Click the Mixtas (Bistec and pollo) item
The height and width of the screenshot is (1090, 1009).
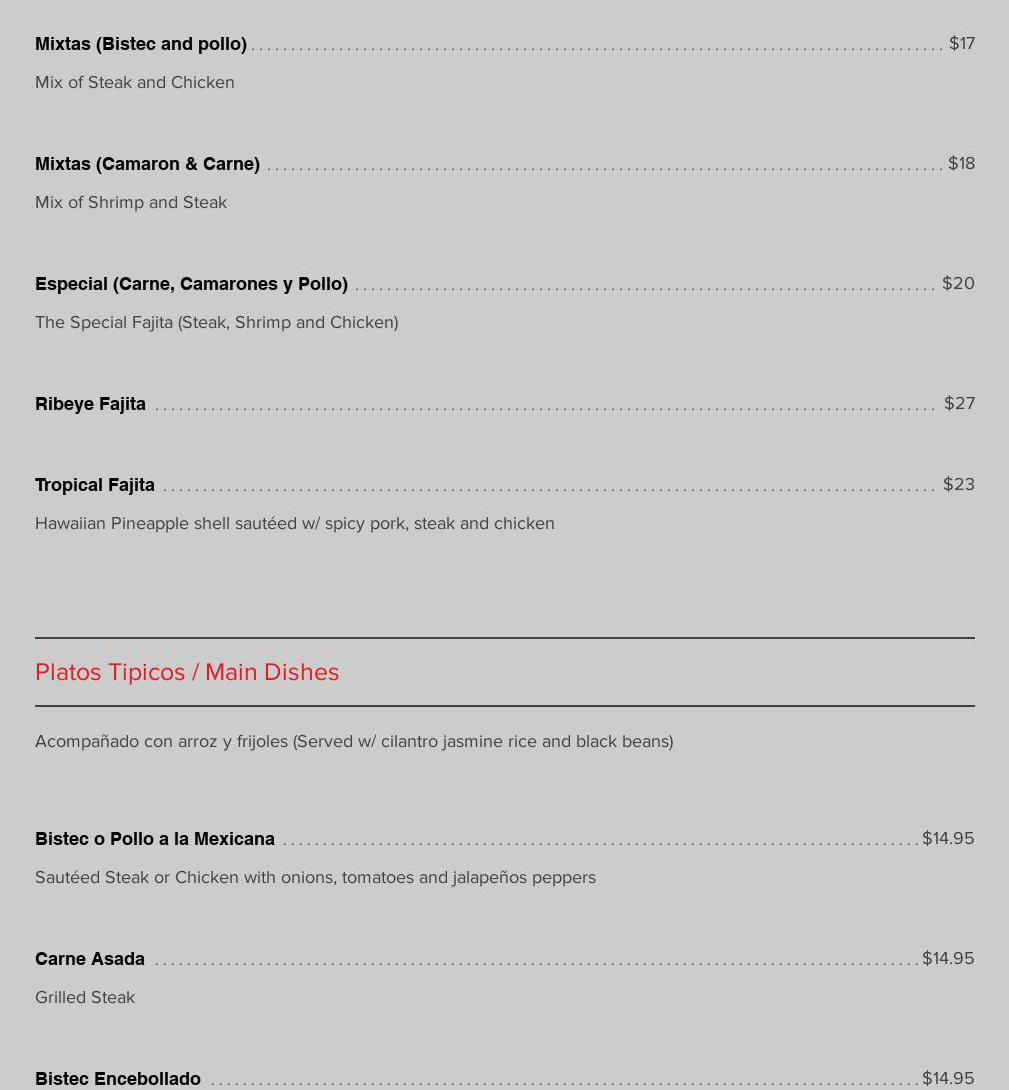coord(141,44)
